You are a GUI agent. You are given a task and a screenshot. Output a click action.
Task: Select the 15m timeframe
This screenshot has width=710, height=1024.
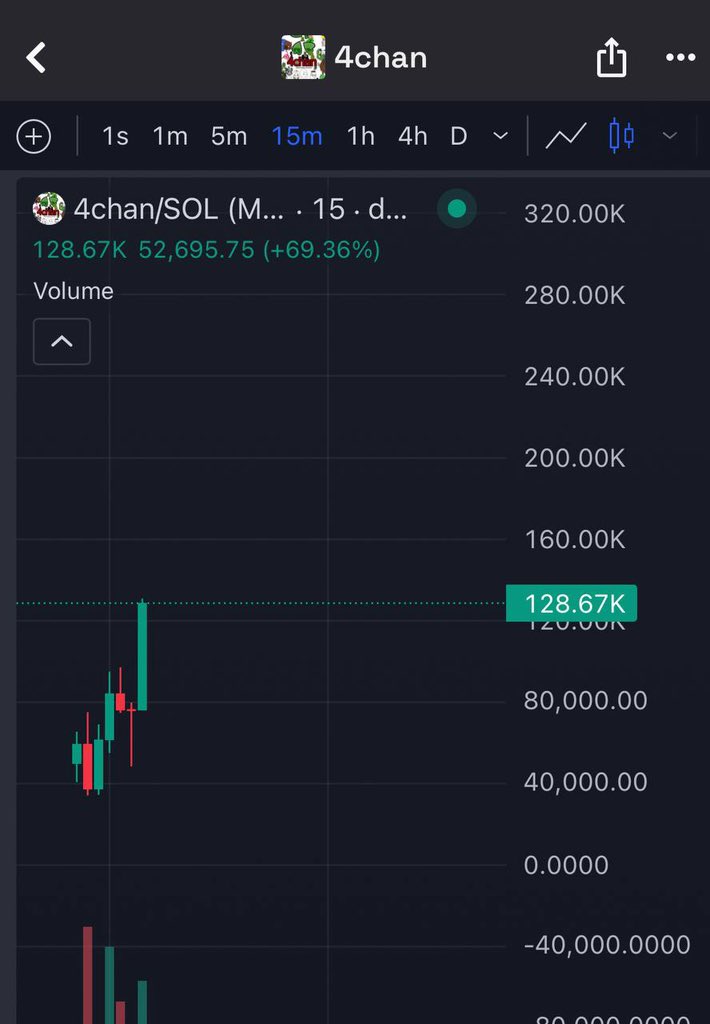click(297, 136)
